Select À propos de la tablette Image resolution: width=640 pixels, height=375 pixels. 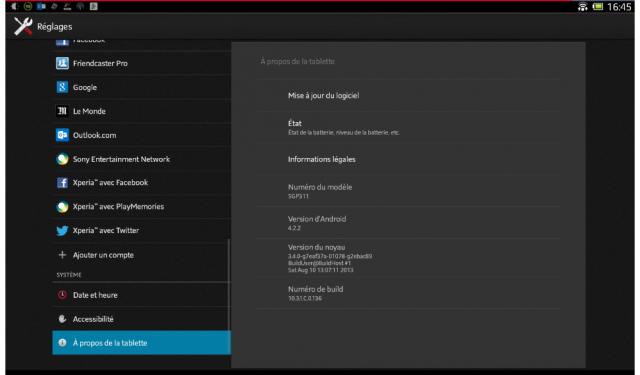(x=141, y=343)
